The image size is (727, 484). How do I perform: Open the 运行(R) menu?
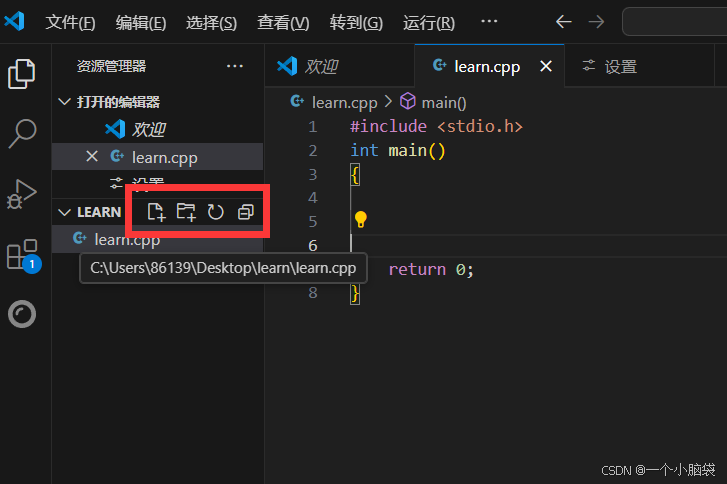[429, 22]
